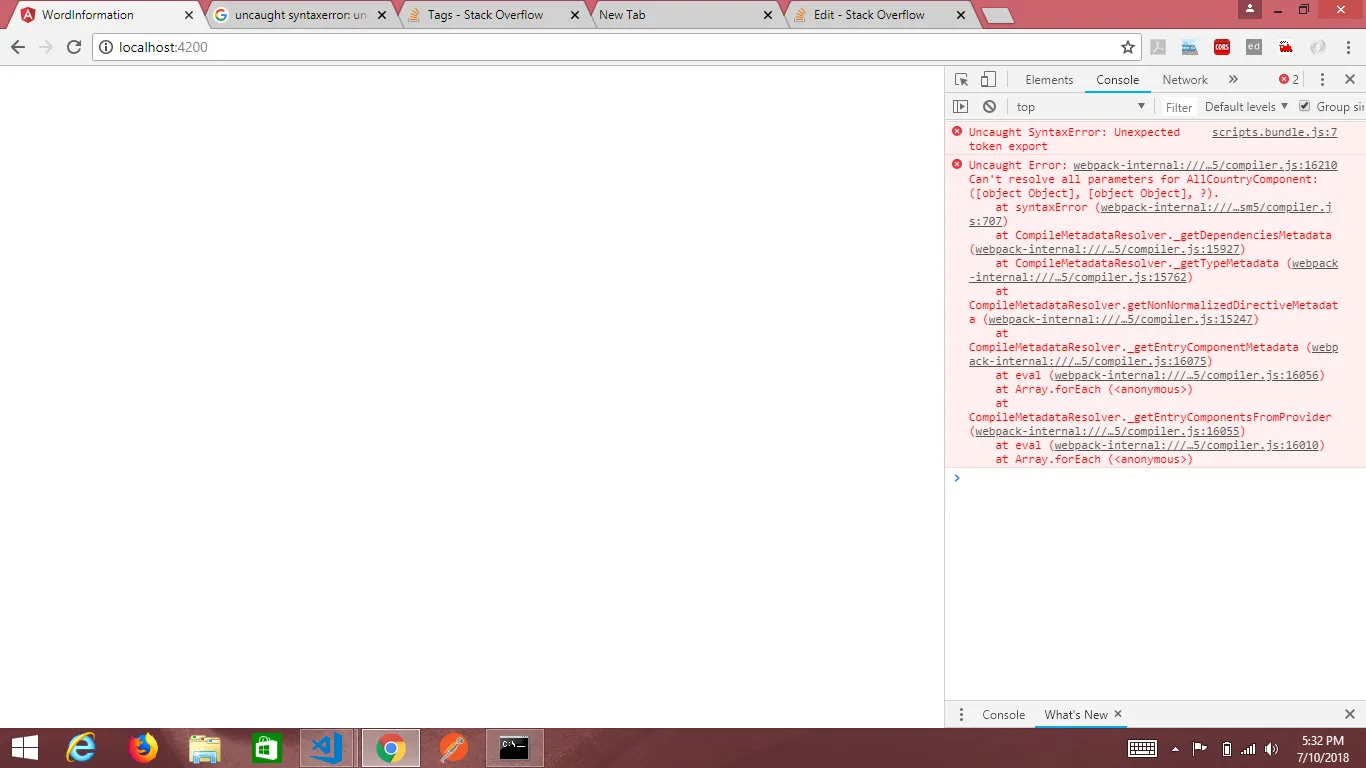Open the top context dropdown
1366x768 pixels.
coord(1080,107)
